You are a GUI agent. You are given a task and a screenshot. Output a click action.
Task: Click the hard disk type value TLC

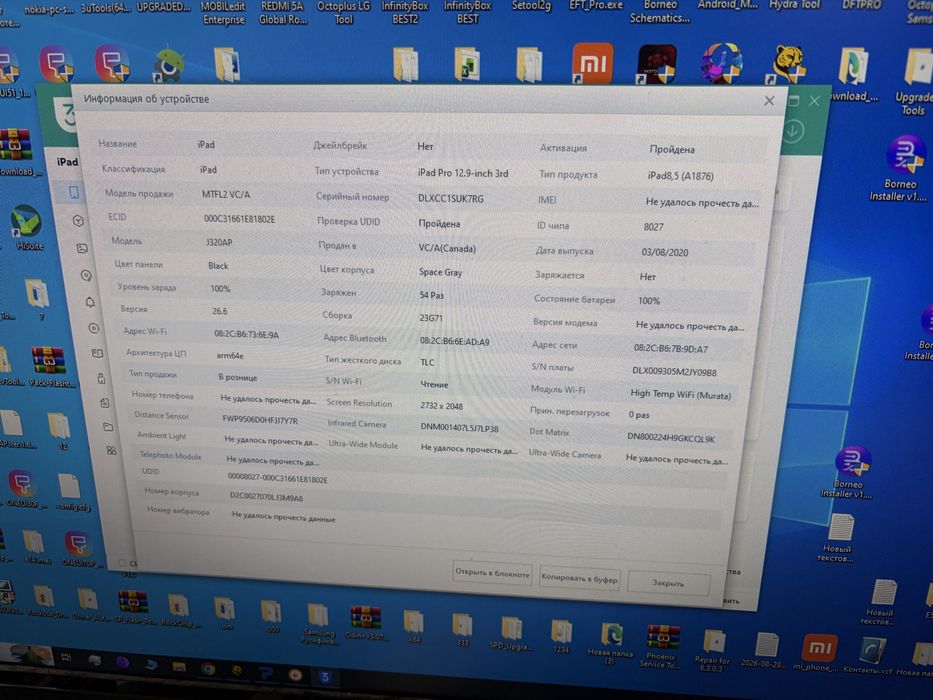tap(427, 362)
